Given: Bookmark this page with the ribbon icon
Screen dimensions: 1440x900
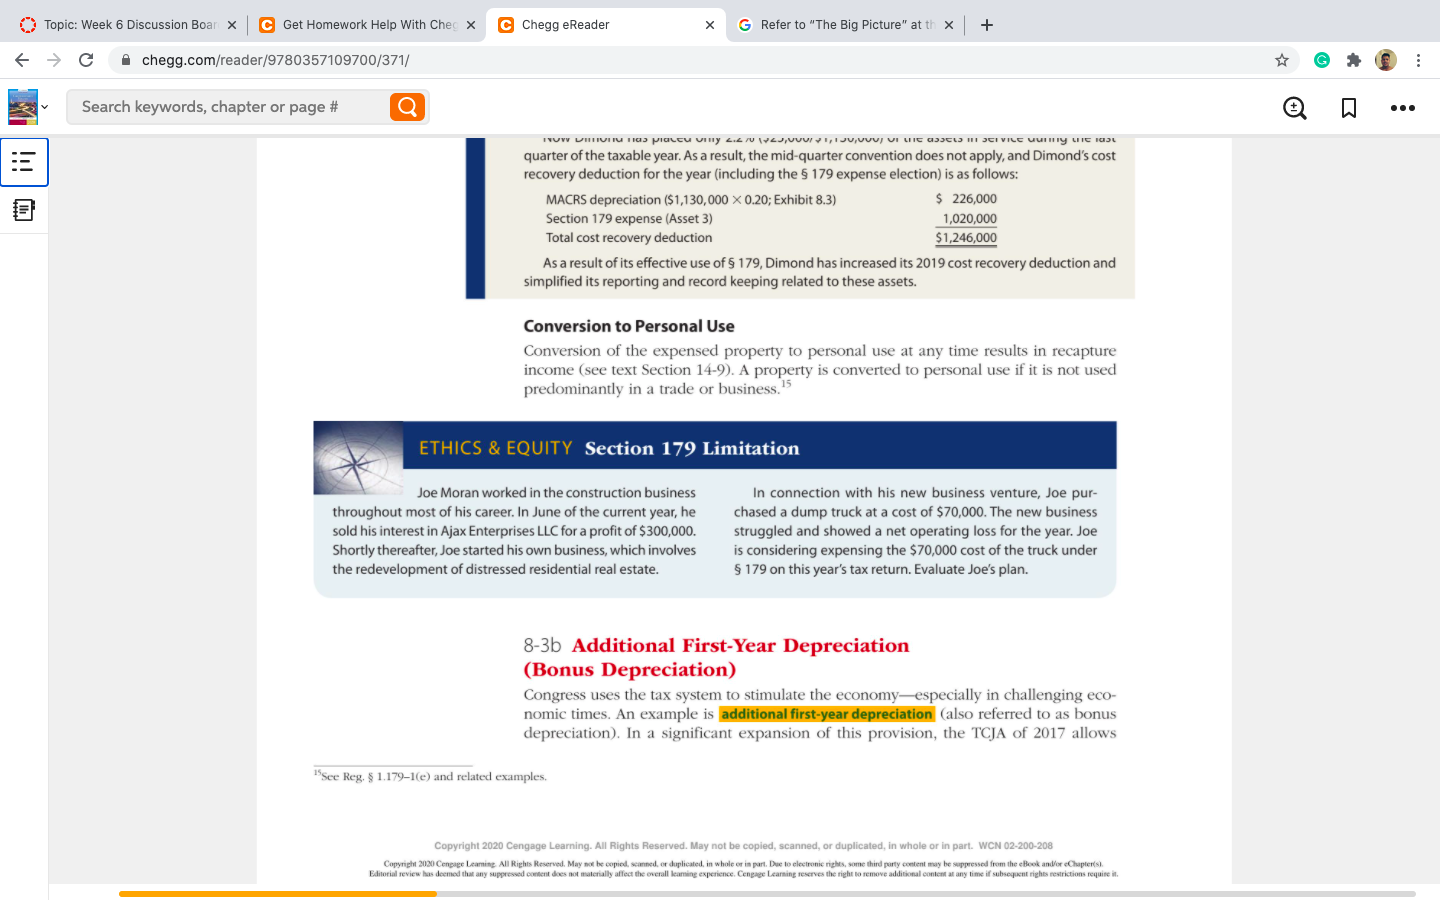Looking at the screenshot, I should tap(1348, 107).
